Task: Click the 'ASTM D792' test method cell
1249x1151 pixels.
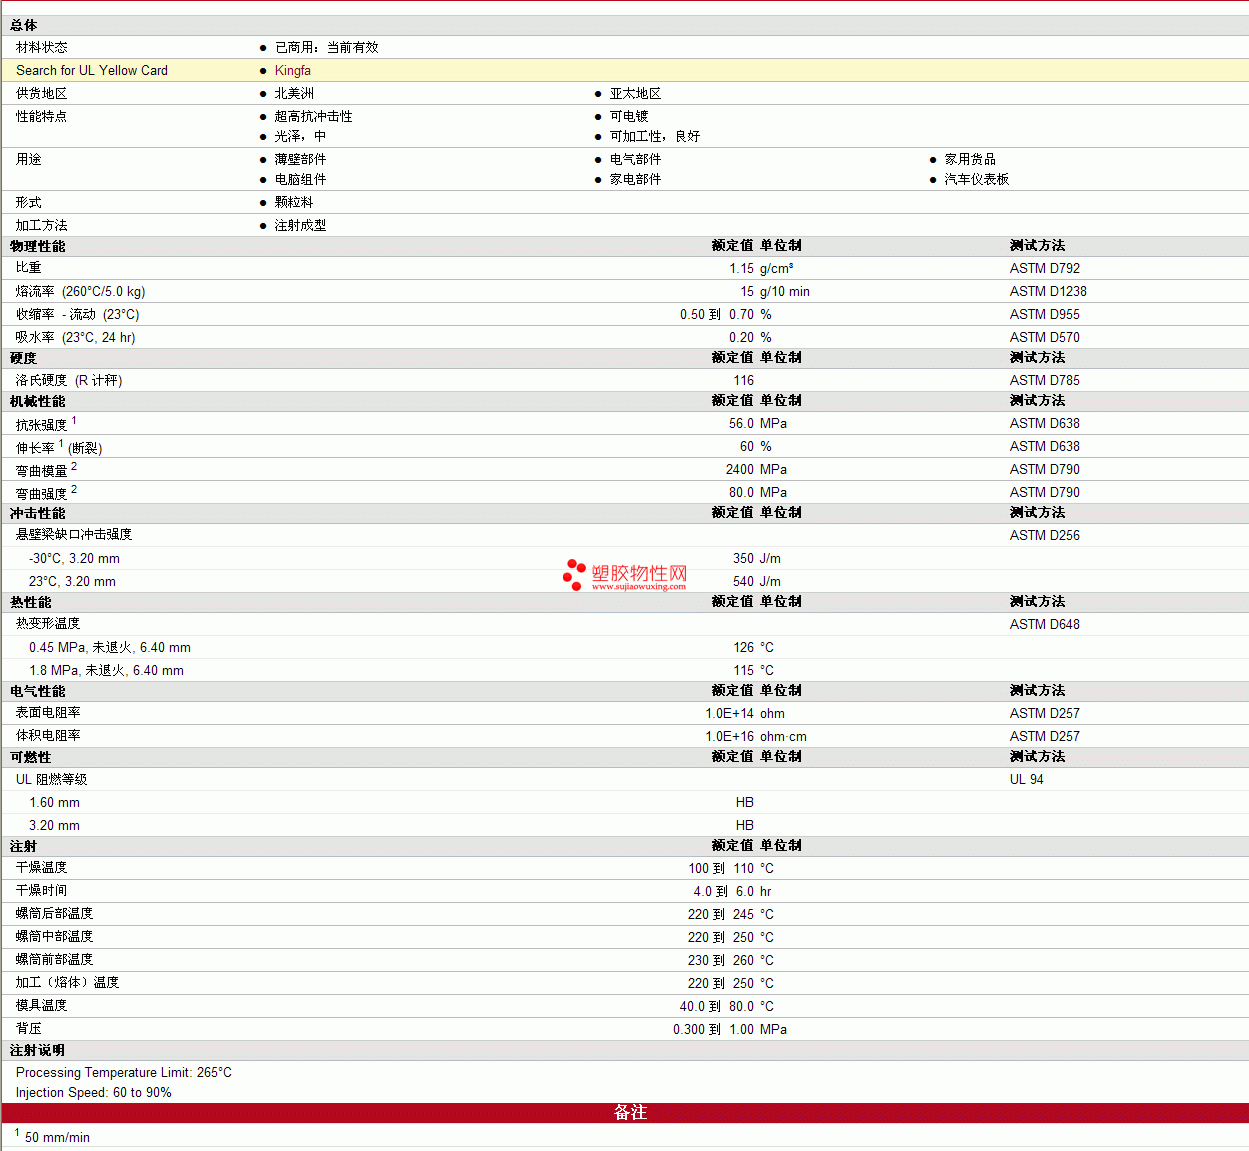Action: click(x=1044, y=268)
